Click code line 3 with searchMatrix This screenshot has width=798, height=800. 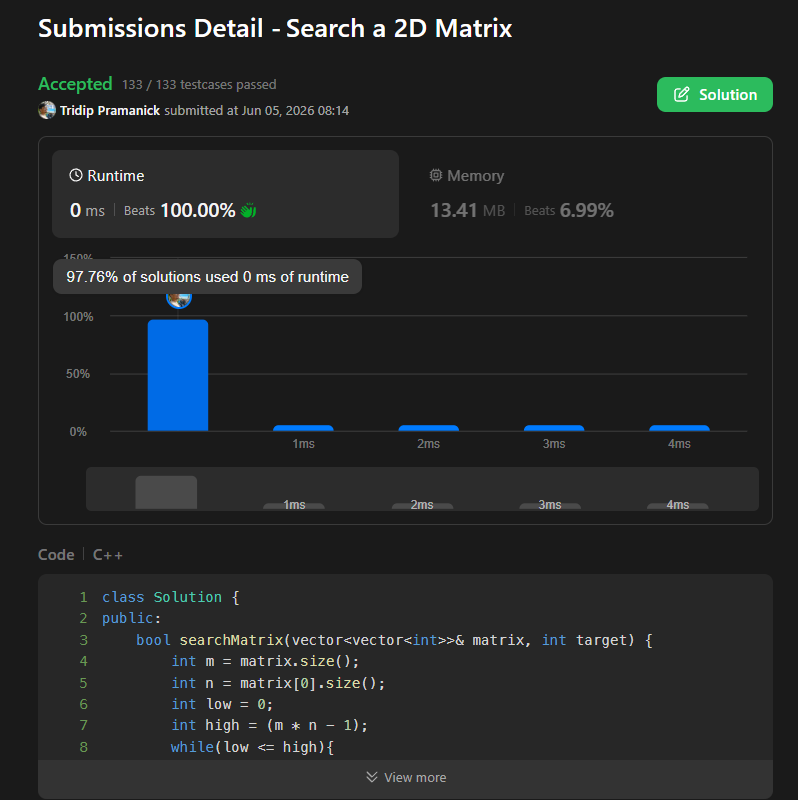(394, 640)
